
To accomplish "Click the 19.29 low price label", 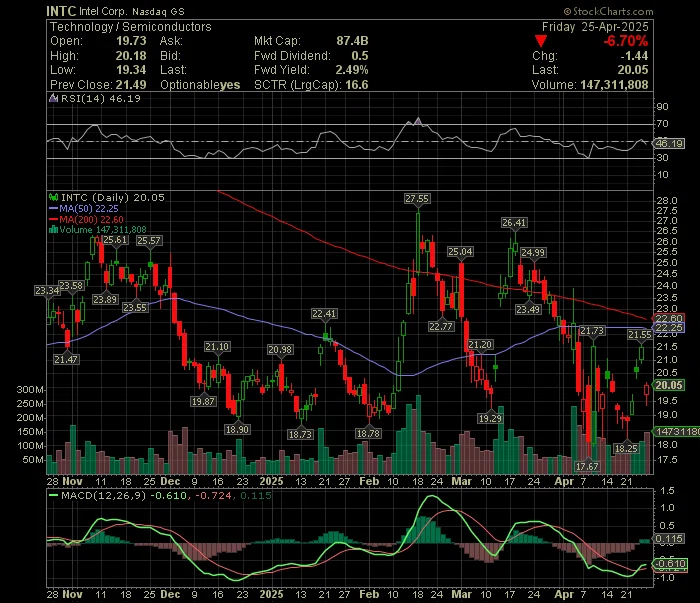I will coord(490,419).
